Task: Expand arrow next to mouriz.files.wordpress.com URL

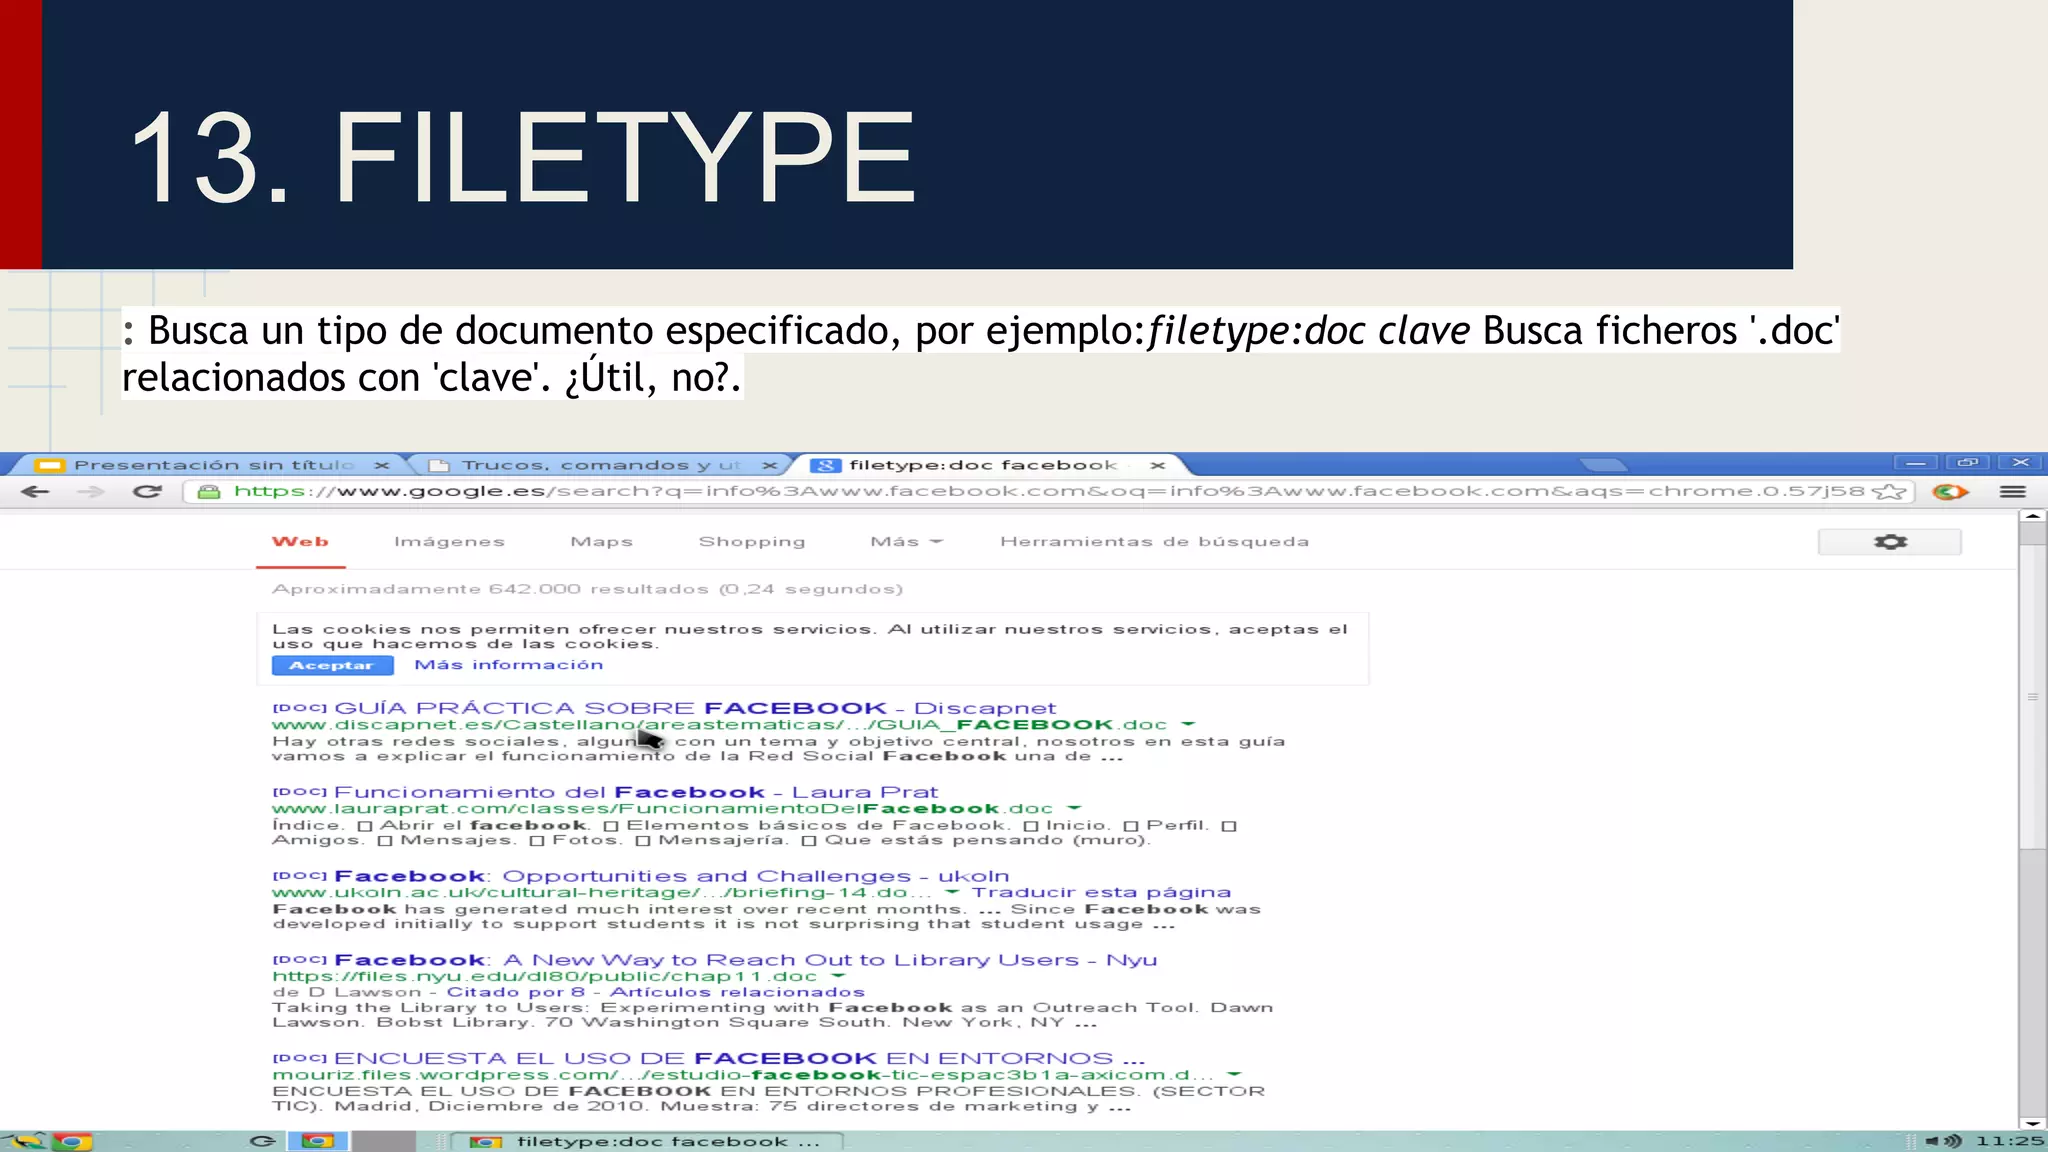Action: [1234, 1075]
